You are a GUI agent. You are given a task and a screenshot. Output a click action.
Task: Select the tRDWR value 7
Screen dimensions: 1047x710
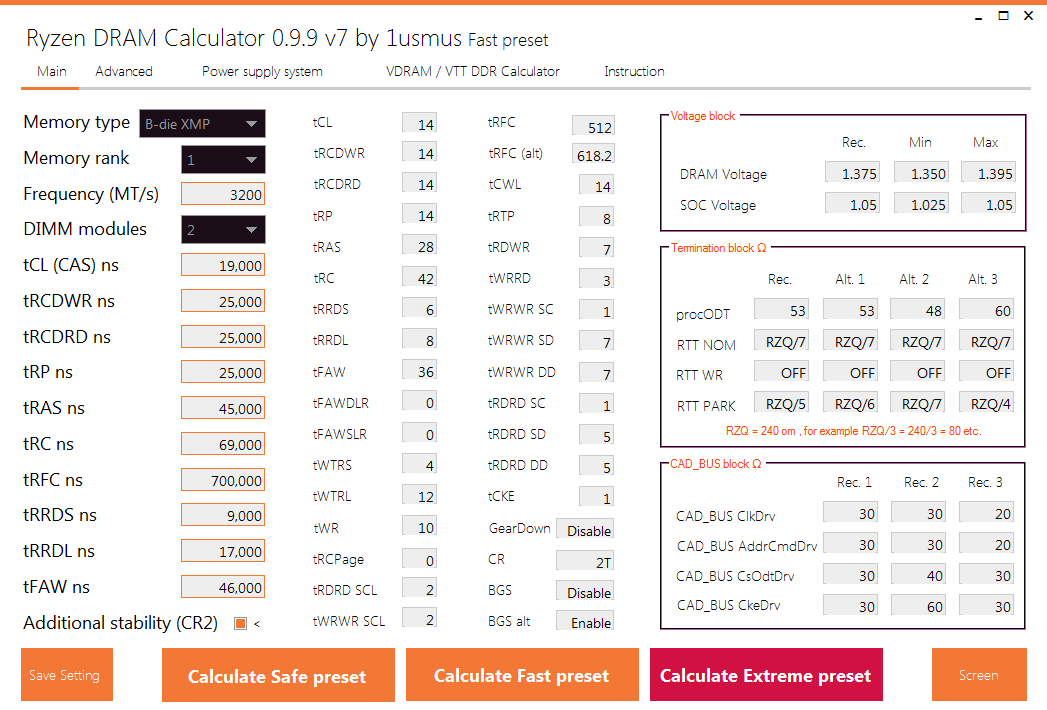[596, 248]
